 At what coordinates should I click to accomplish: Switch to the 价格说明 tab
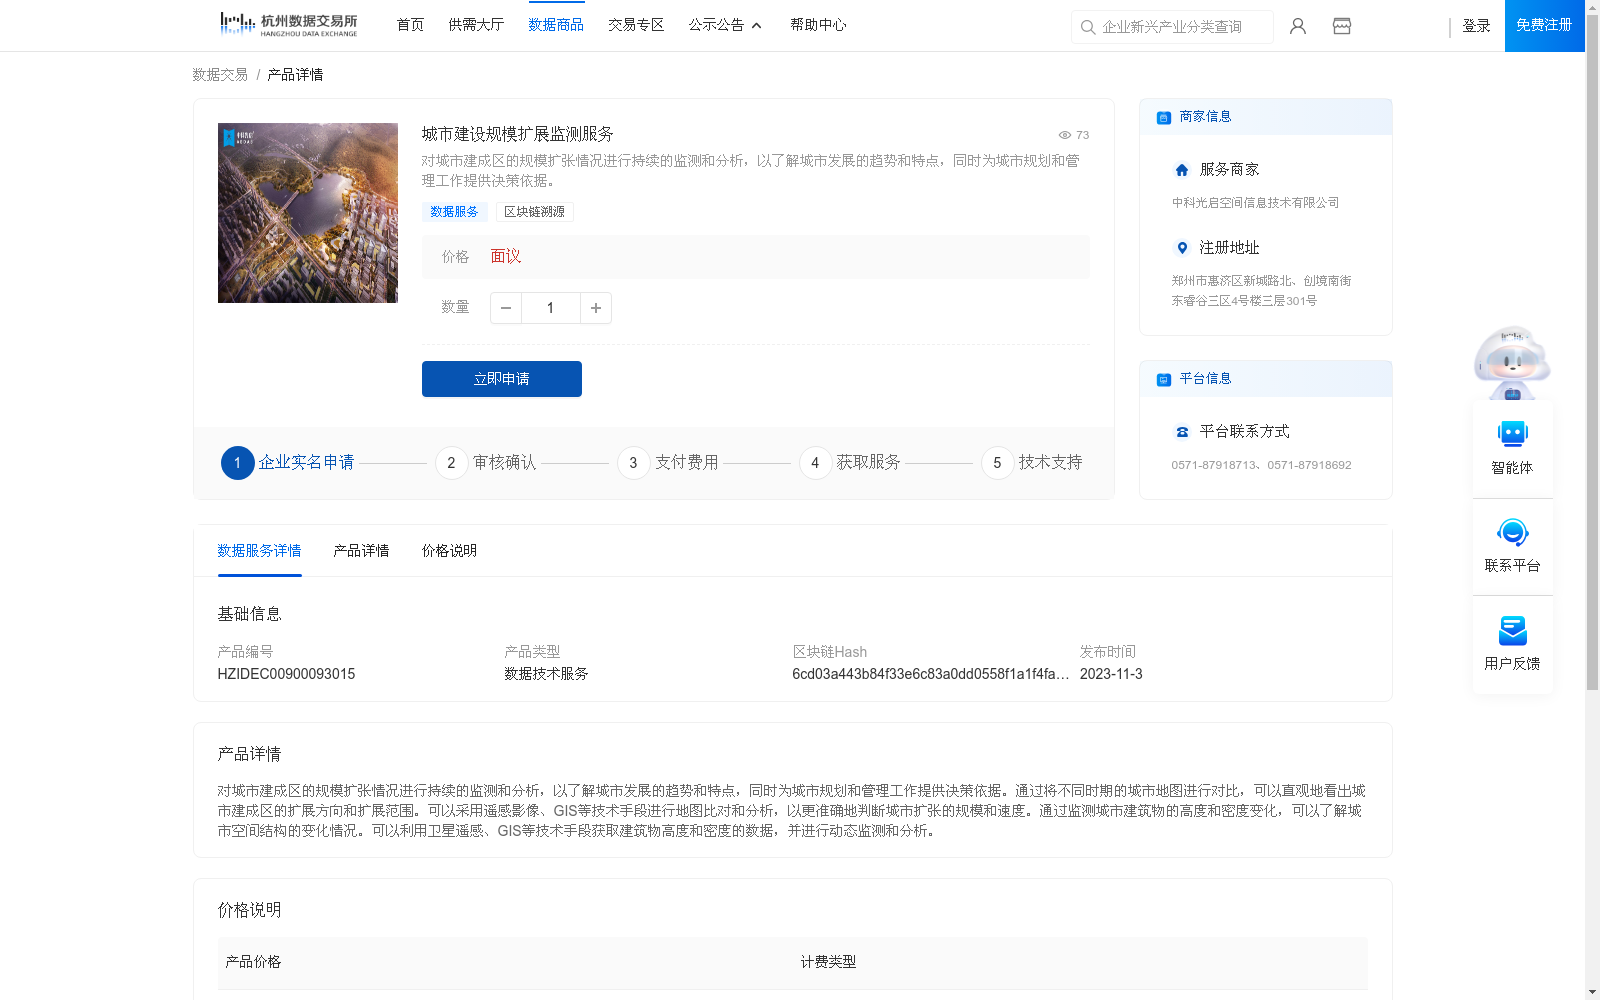(447, 551)
